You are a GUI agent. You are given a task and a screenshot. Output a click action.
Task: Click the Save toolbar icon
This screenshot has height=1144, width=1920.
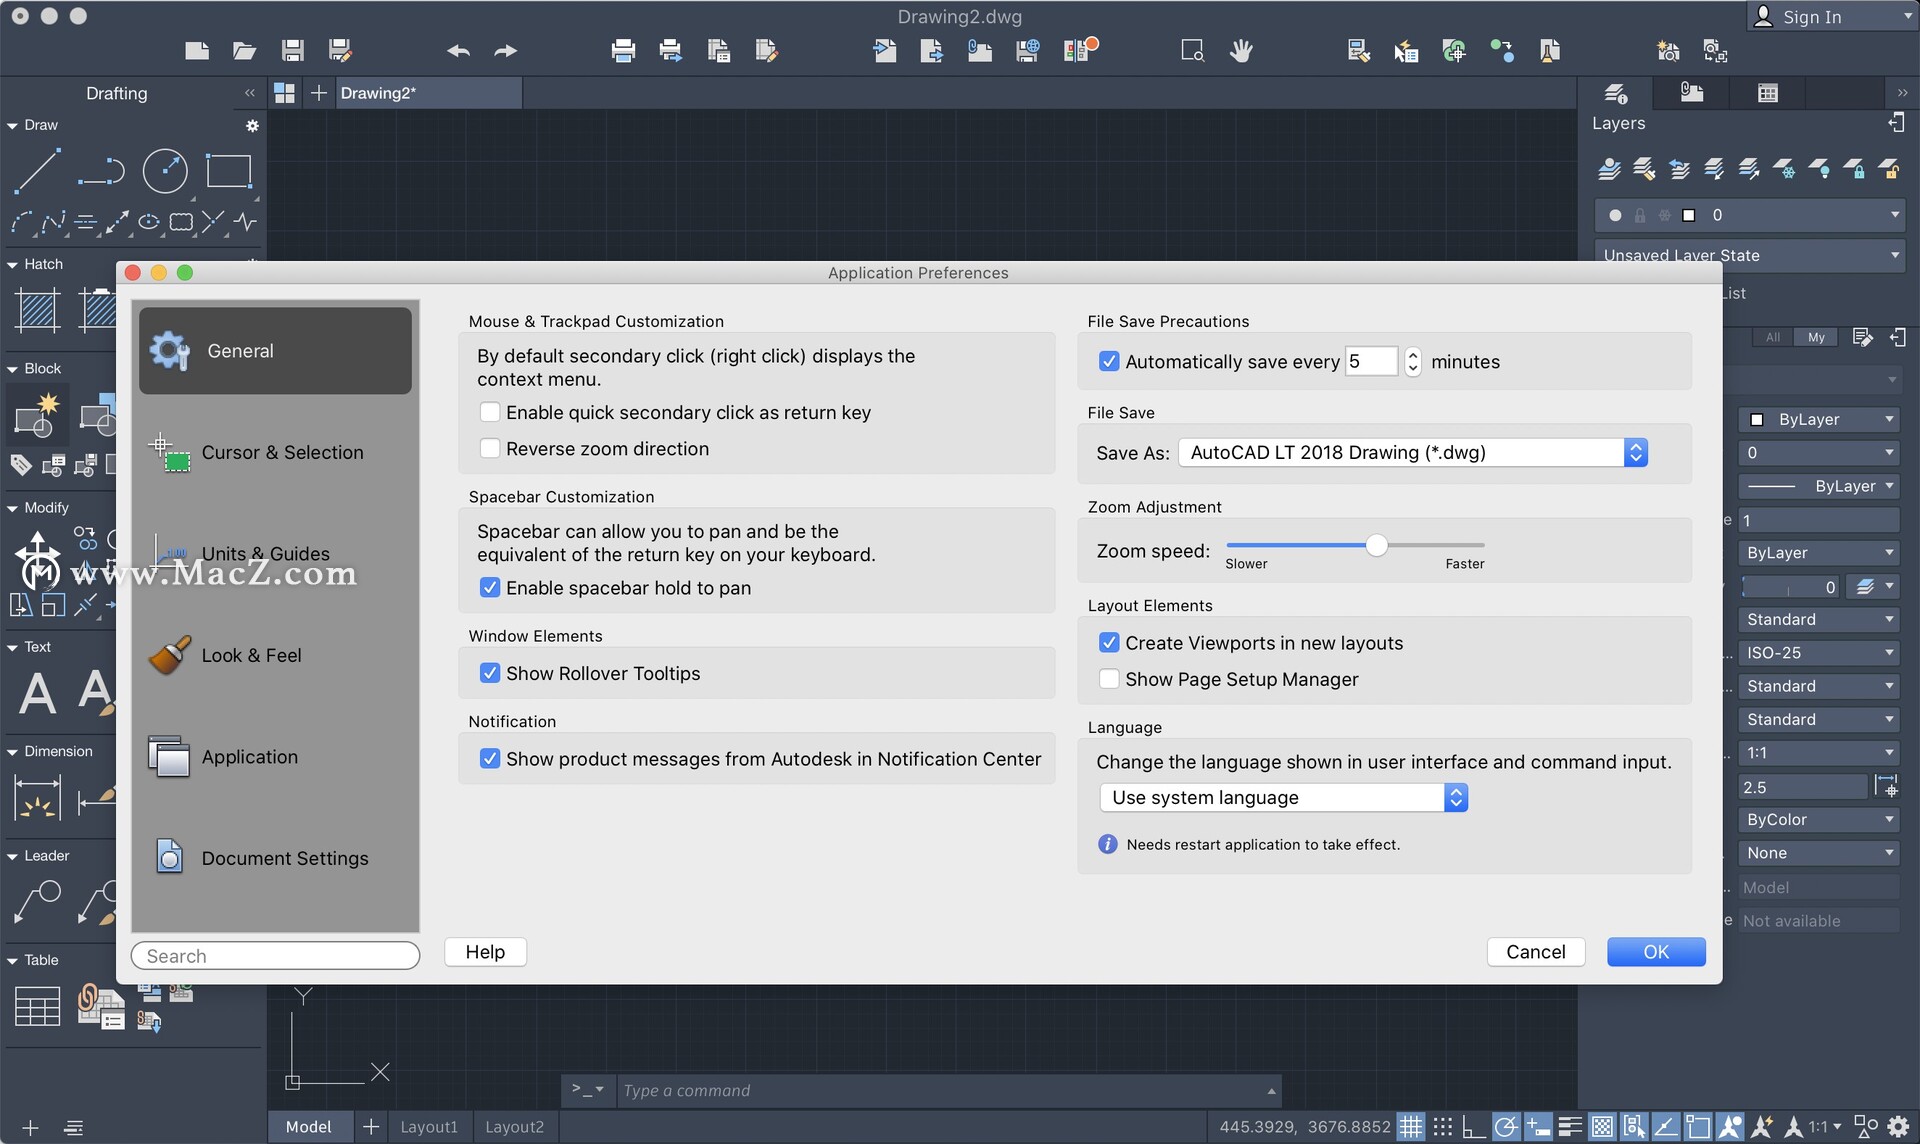[x=292, y=51]
